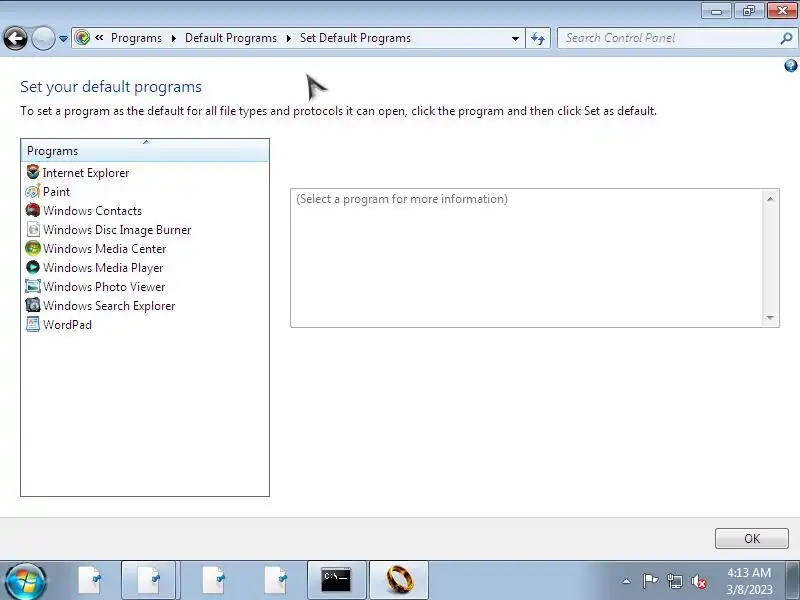Click the Control Panel icon in address bar
The height and width of the screenshot is (600, 800).
pyautogui.click(x=82, y=38)
